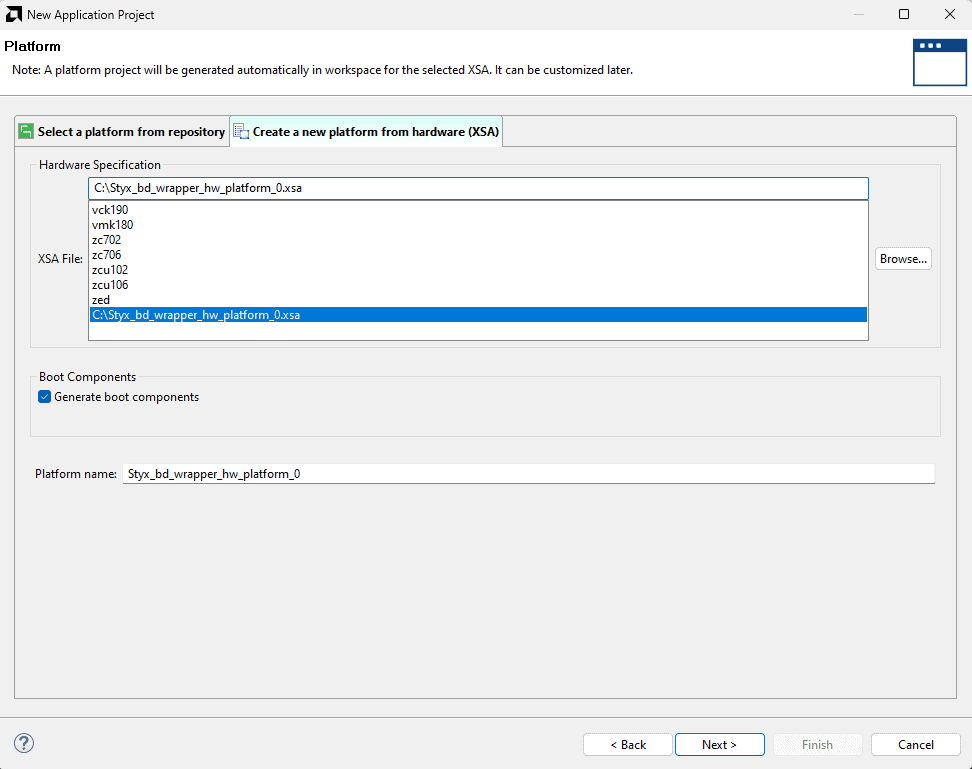
Task: Pick zed from the XSA dropdown list
Action: point(101,300)
